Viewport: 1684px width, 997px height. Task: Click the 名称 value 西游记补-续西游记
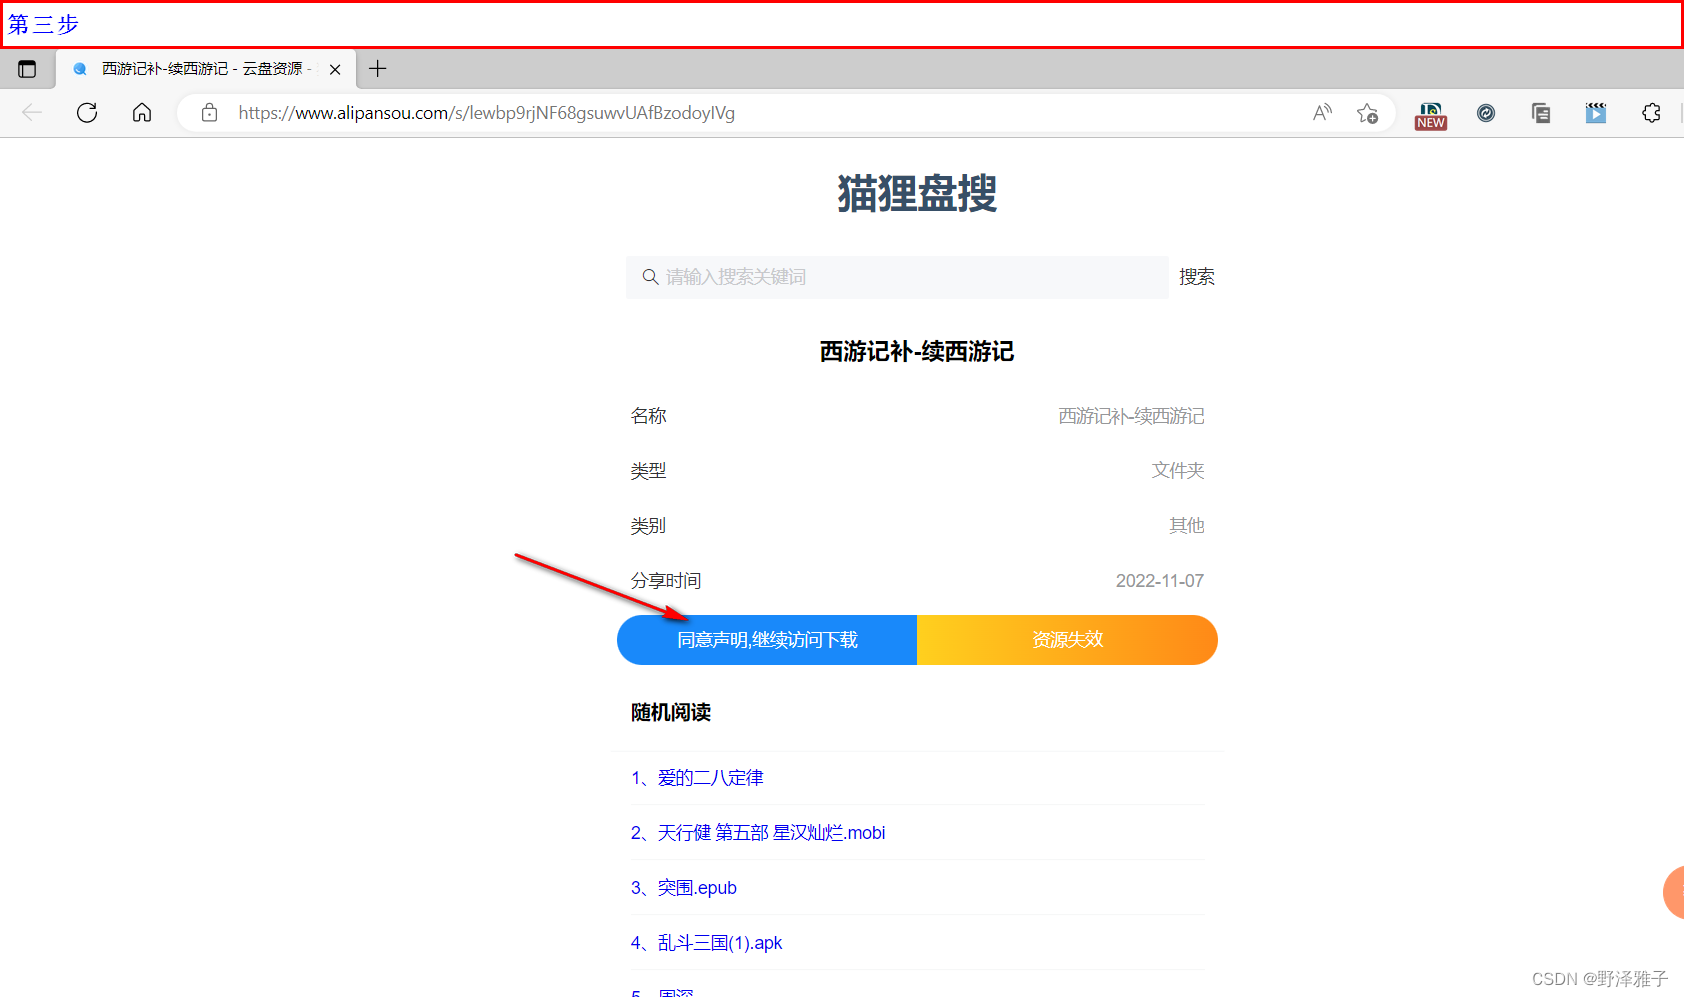point(1131,416)
